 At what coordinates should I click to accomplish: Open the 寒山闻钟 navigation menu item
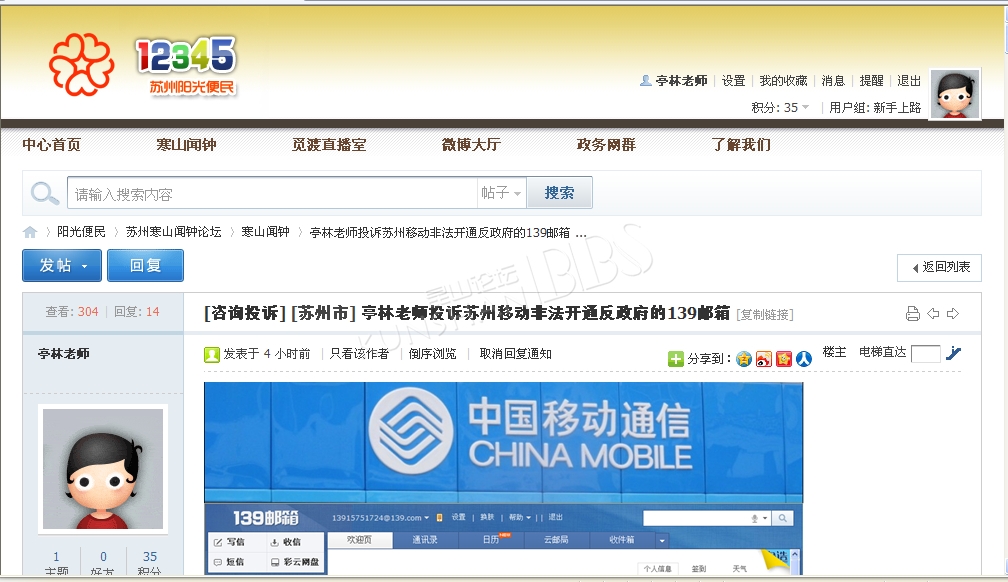click(x=186, y=144)
